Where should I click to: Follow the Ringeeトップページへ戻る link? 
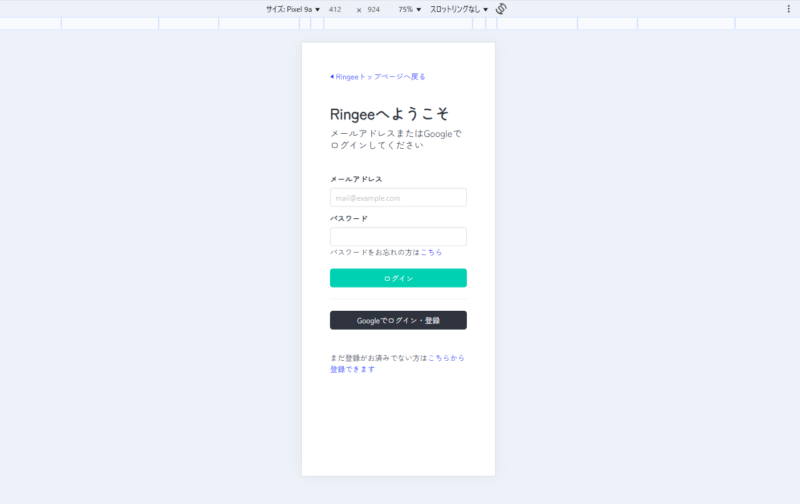point(381,77)
